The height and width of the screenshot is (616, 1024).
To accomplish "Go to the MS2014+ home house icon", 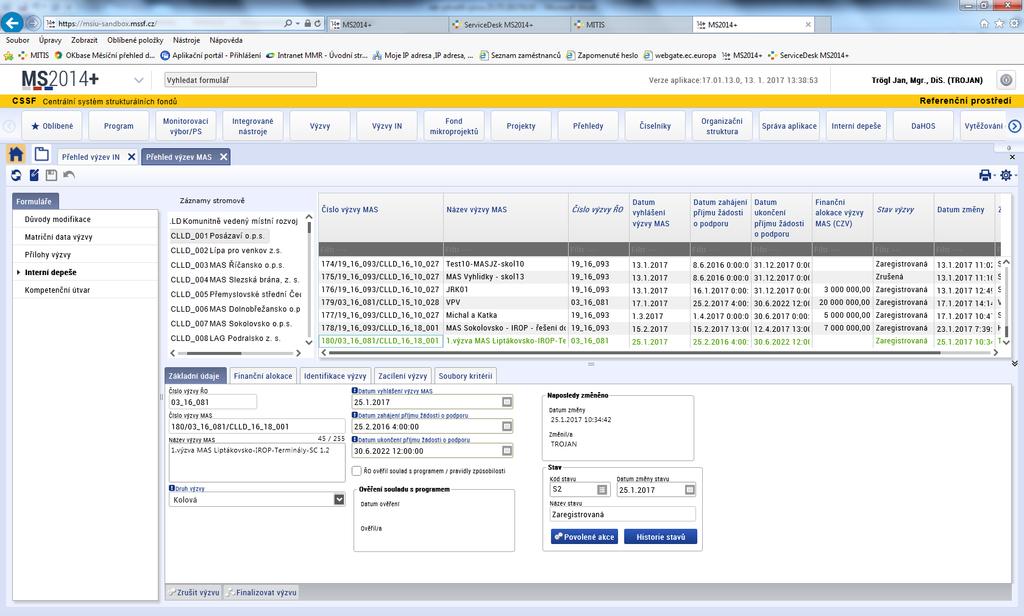I will 16,155.
